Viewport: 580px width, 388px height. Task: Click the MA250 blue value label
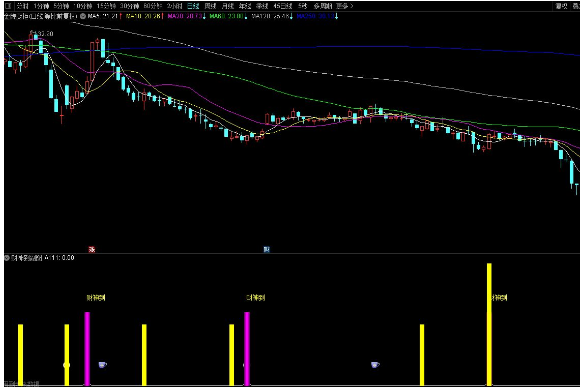click(x=317, y=16)
